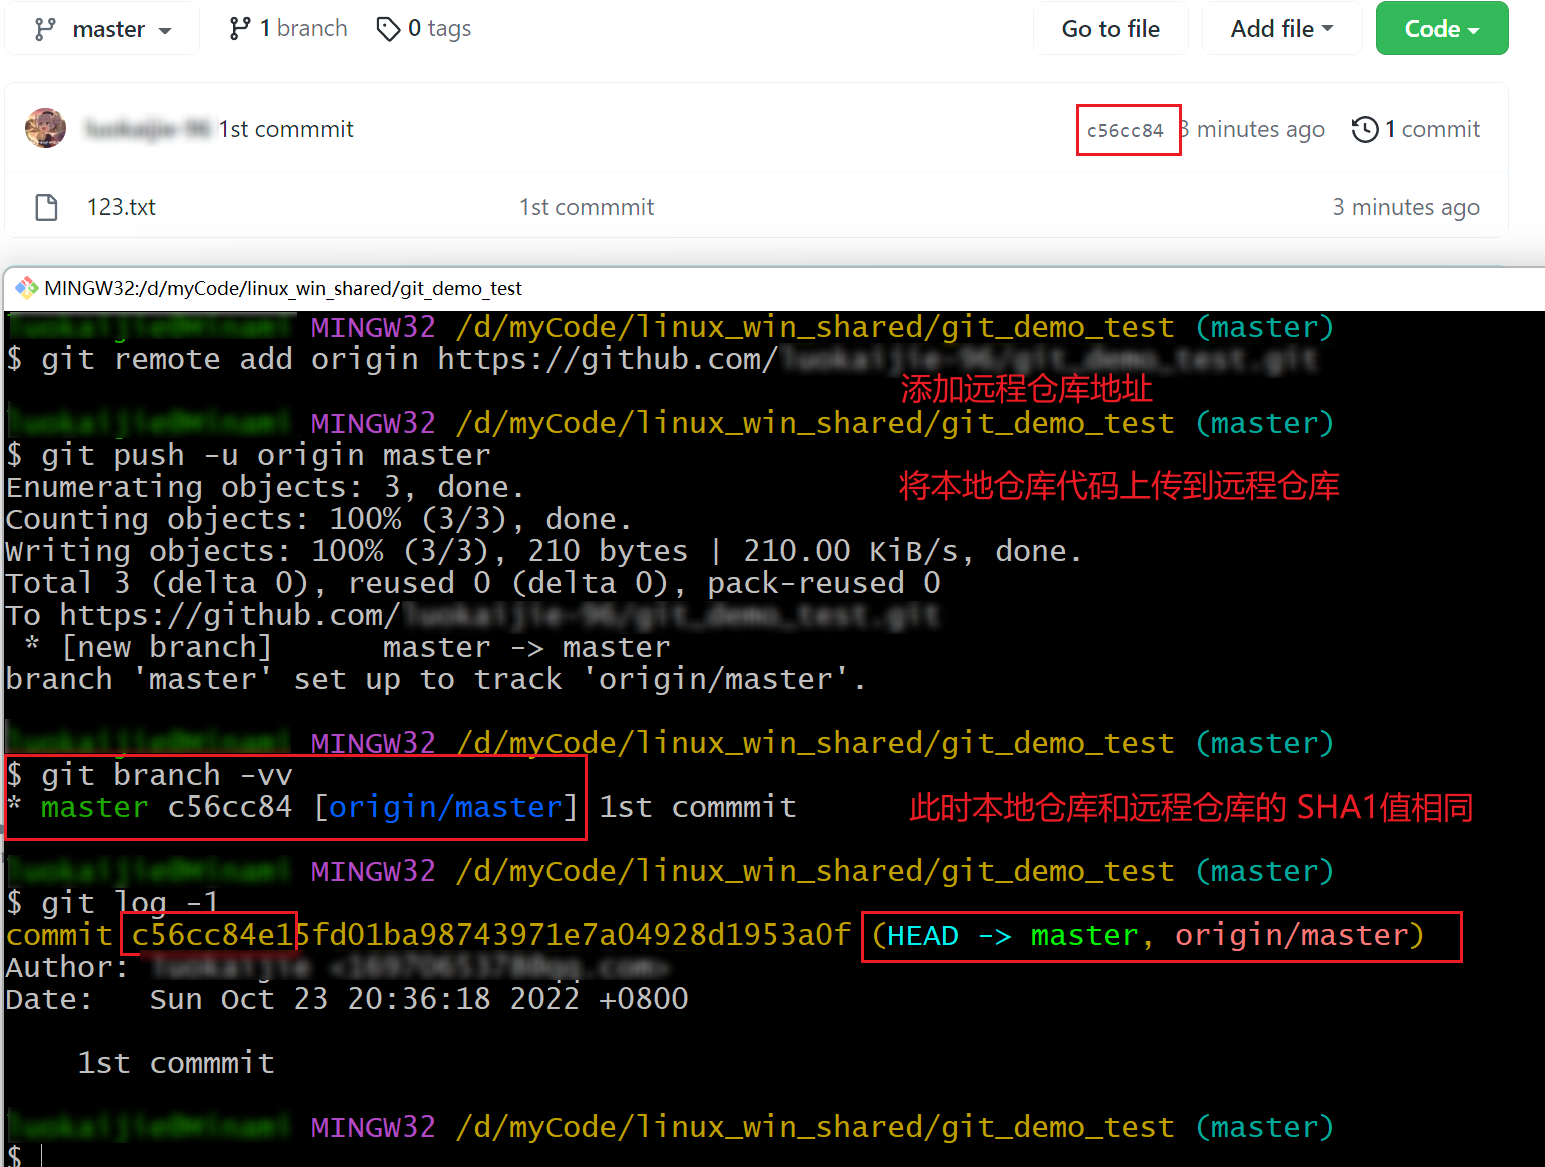Click 'Writing objects: 100%' output line

coord(544,551)
